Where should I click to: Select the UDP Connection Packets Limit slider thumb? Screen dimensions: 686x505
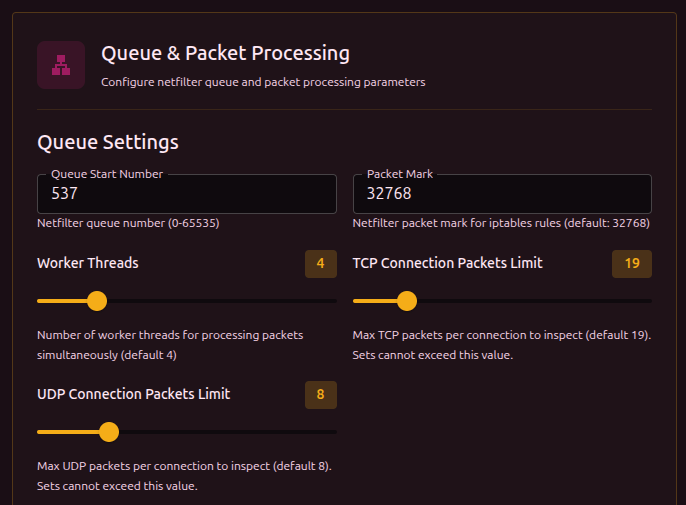(x=109, y=432)
